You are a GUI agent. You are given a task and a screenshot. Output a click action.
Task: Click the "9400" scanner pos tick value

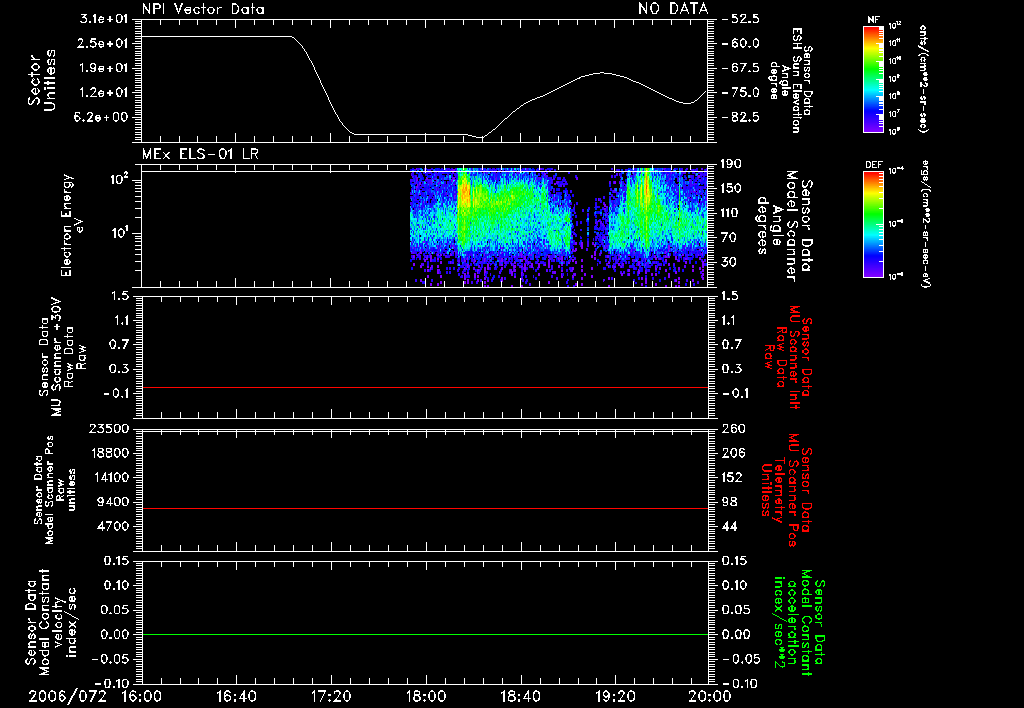pyautogui.click(x=113, y=502)
